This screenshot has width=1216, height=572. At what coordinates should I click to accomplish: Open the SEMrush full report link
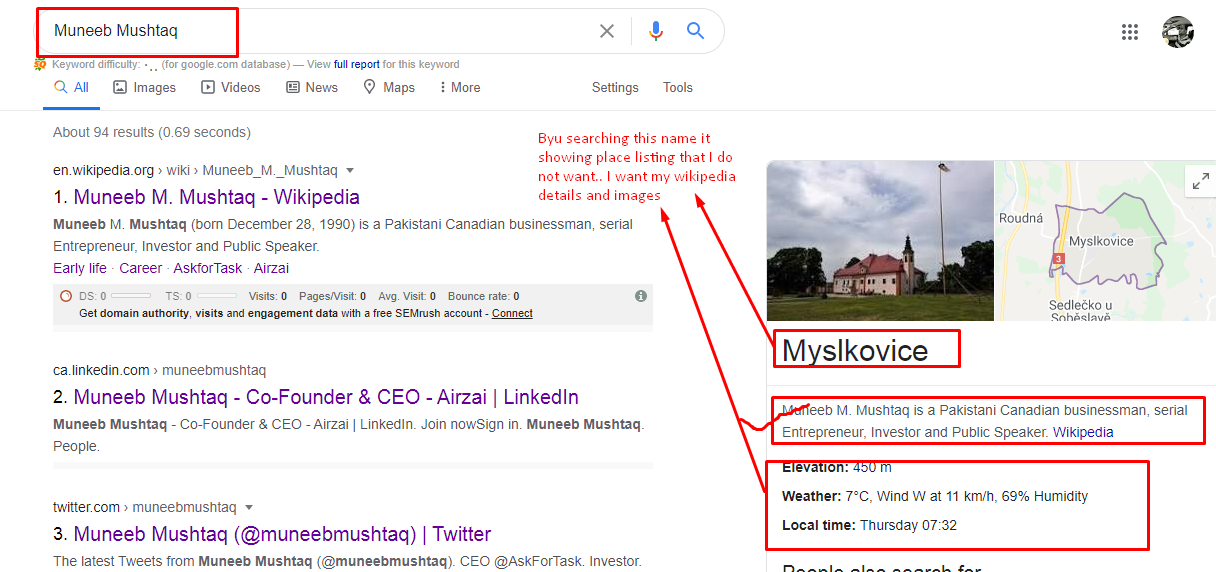357,64
